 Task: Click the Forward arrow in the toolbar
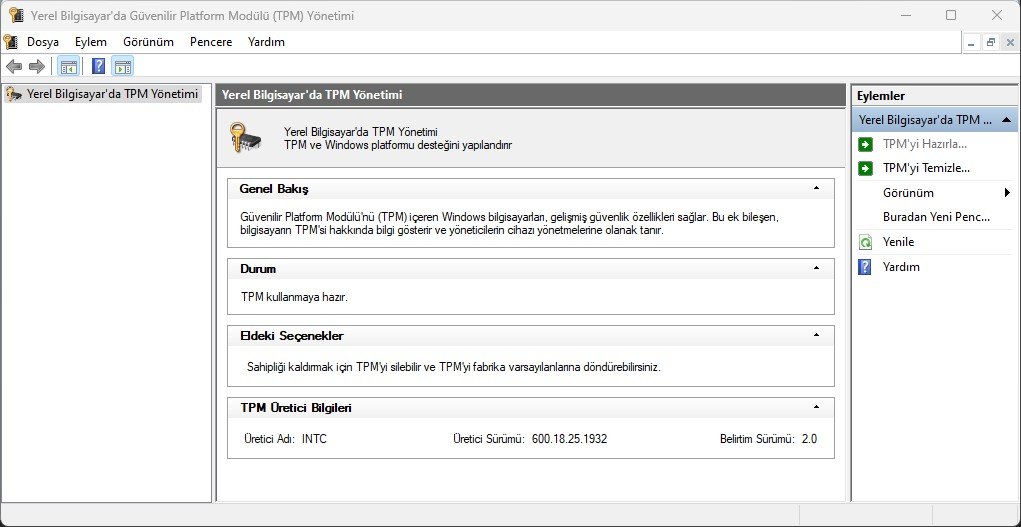[37, 67]
